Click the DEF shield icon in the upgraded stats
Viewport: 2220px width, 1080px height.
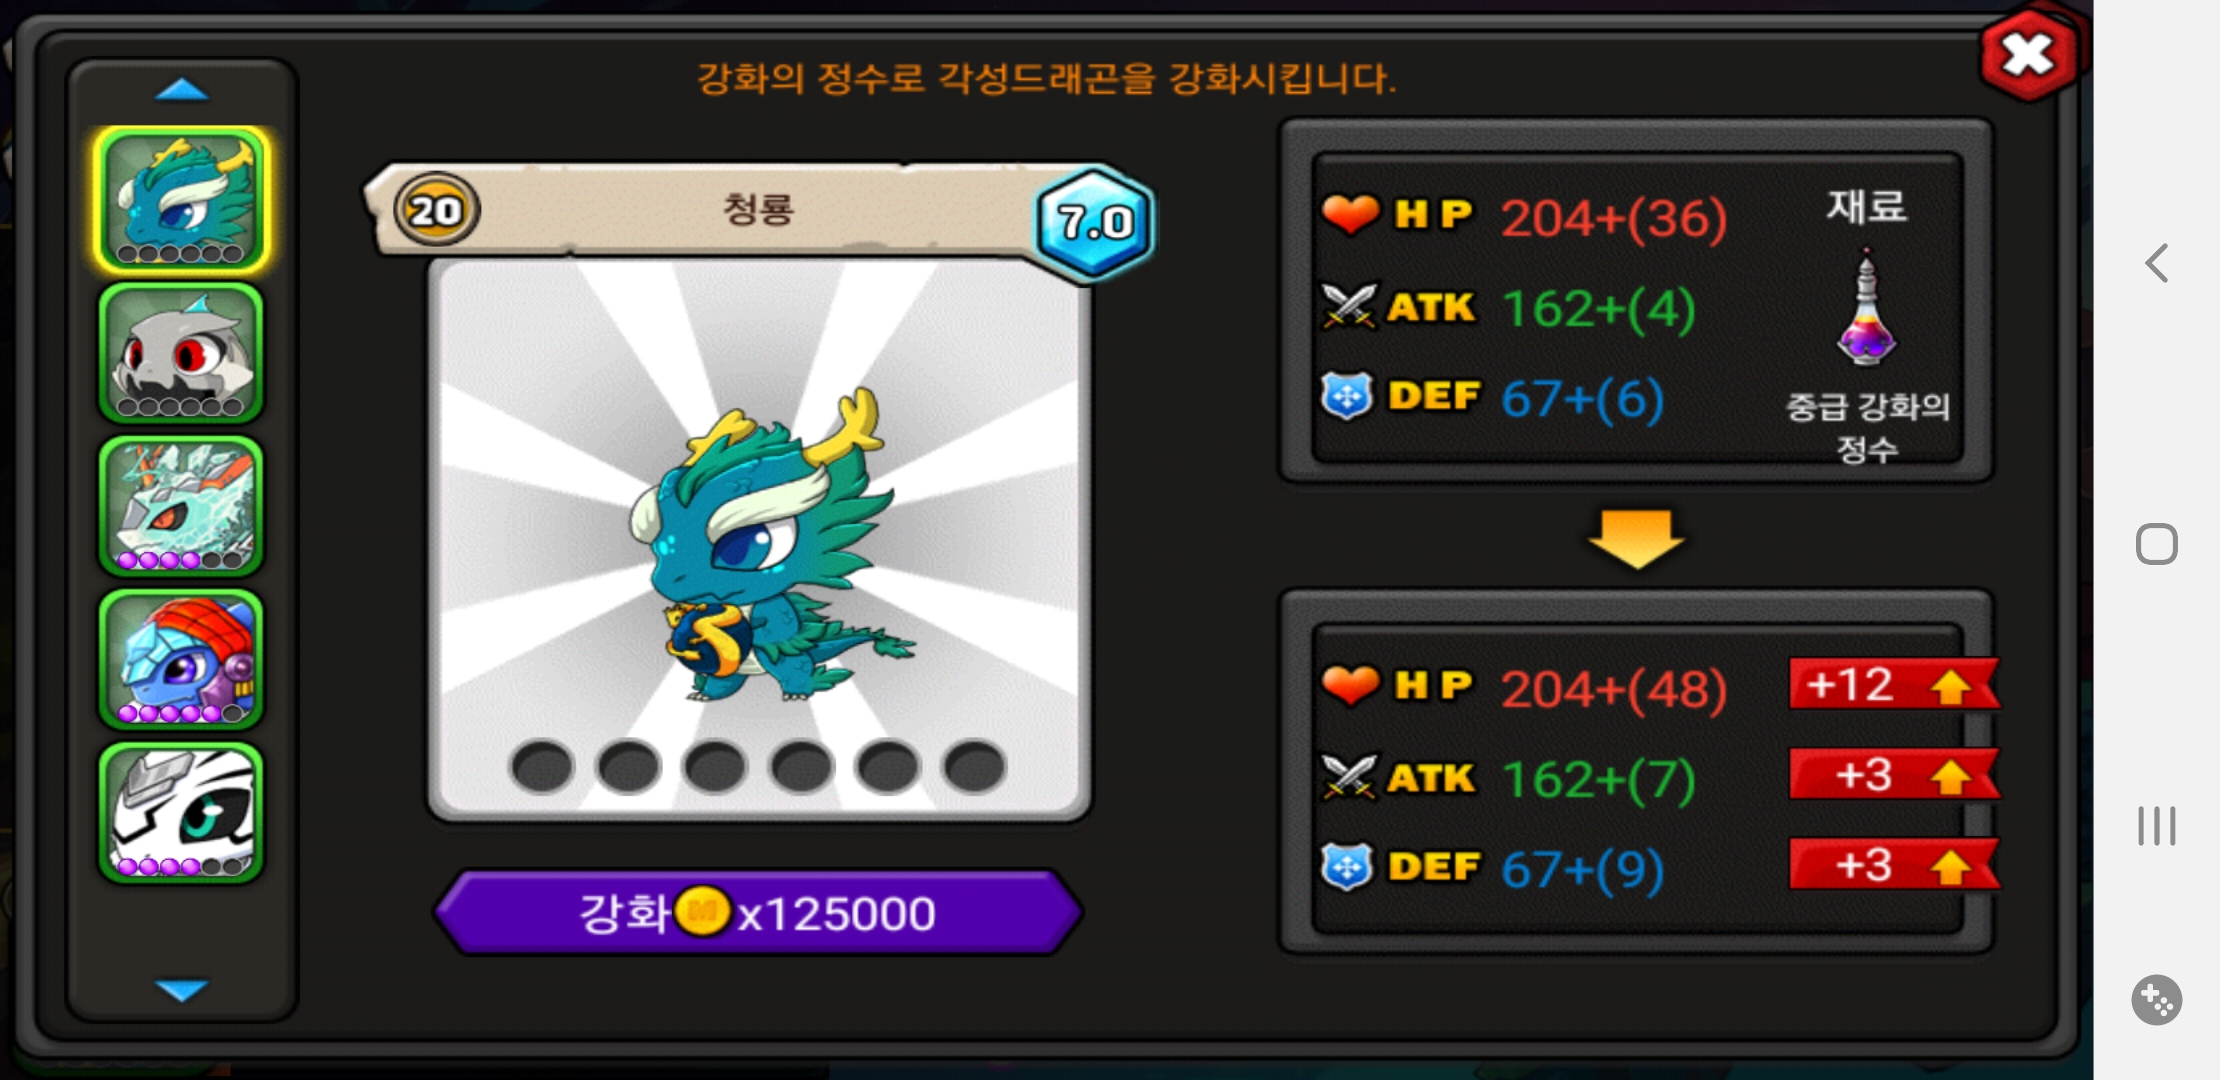pyautogui.click(x=1347, y=867)
